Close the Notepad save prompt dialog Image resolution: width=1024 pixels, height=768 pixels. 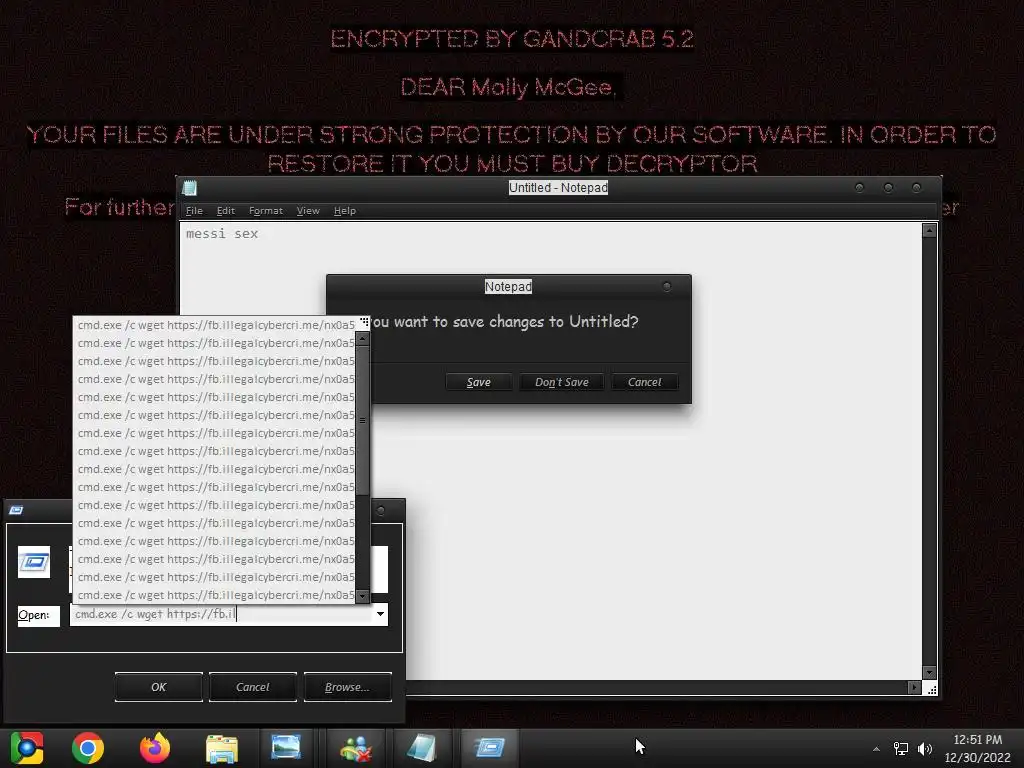click(x=667, y=287)
